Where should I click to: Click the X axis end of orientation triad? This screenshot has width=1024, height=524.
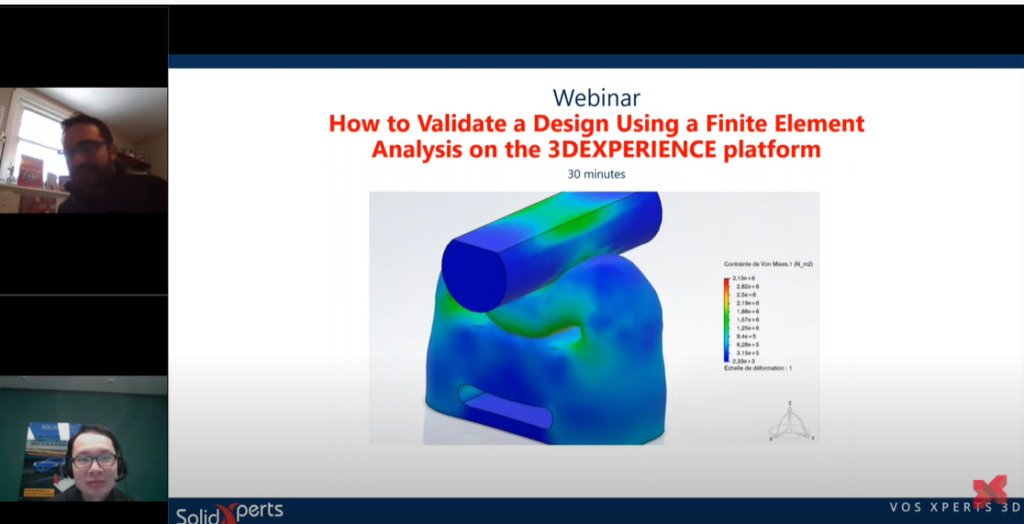point(771,438)
